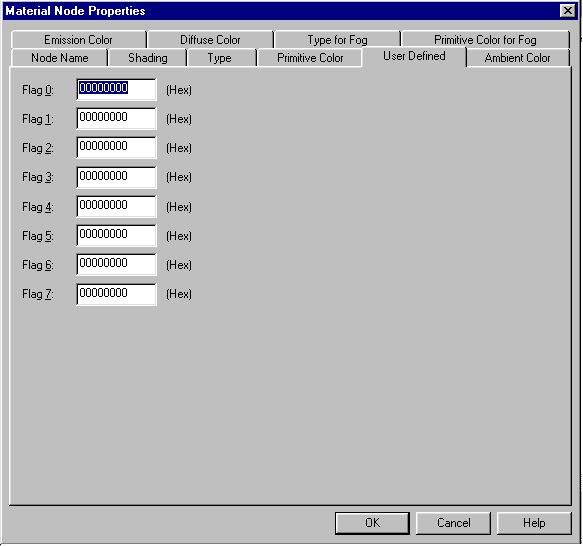583x546 pixels.
Task: Click the Flag 4 text box
Action: 116,206
